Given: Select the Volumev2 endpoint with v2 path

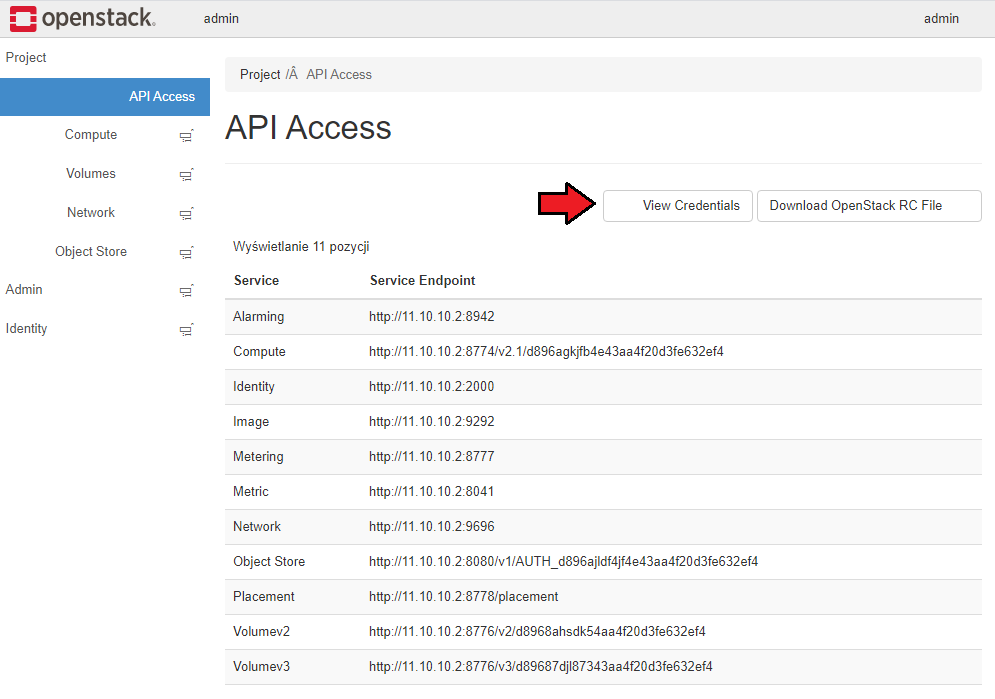Looking at the screenshot, I should point(537,631).
